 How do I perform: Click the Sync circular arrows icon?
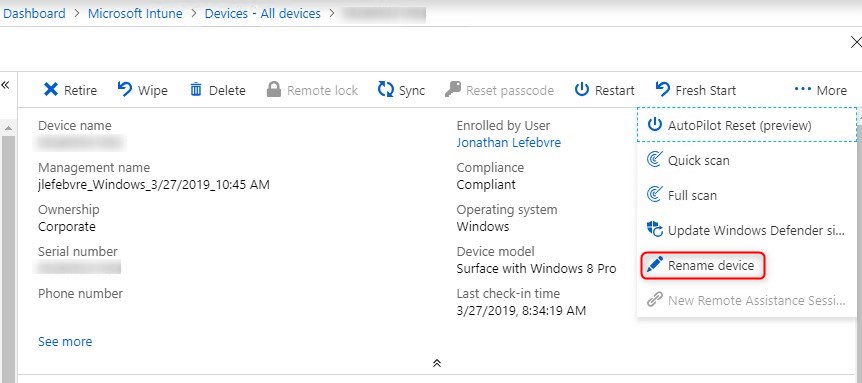(x=386, y=90)
